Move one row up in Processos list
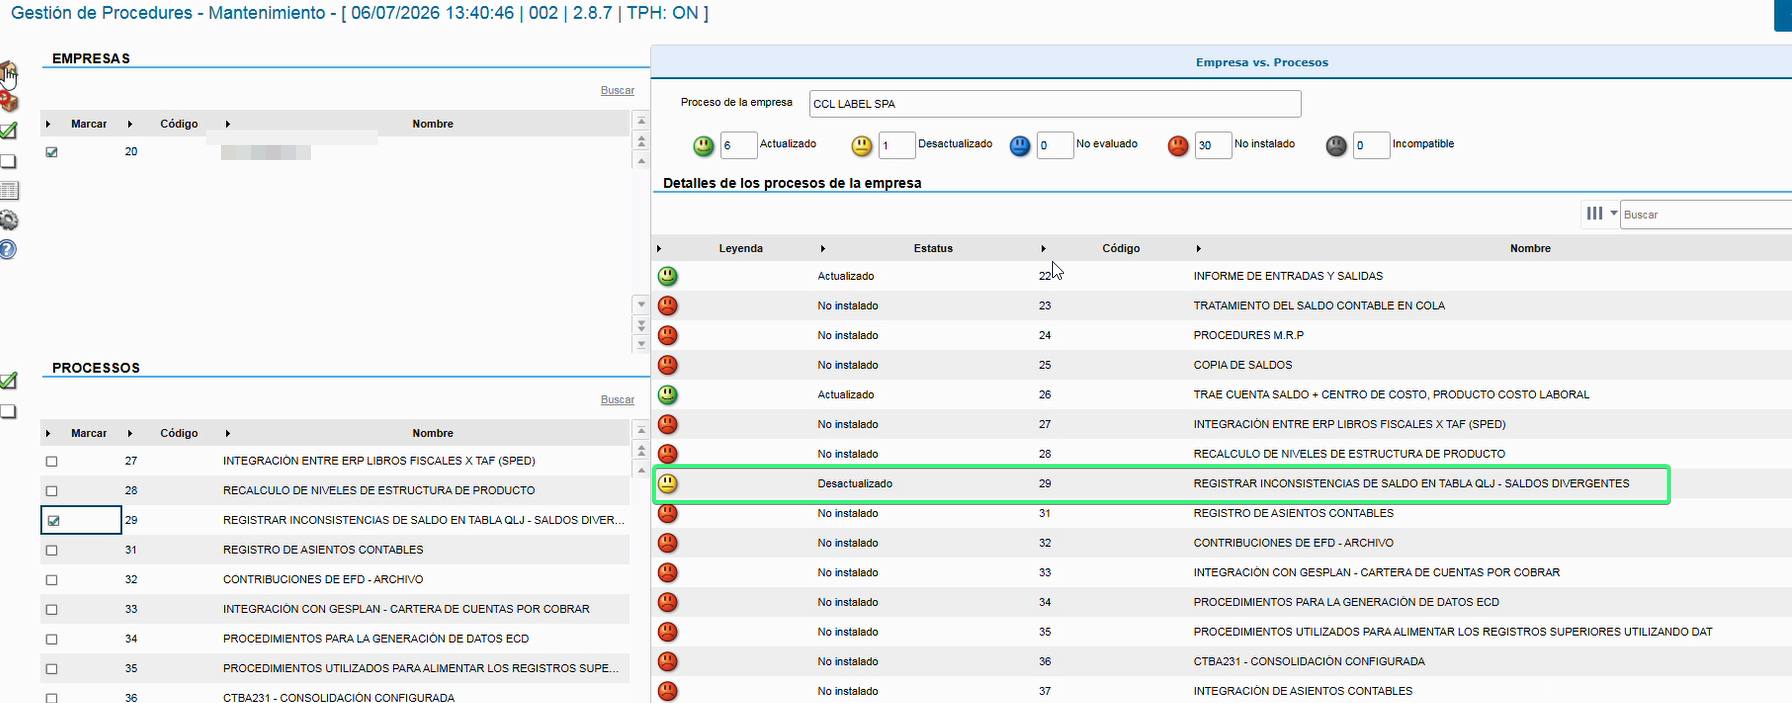The height and width of the screenshot is (703, 1792). (641, 469)
